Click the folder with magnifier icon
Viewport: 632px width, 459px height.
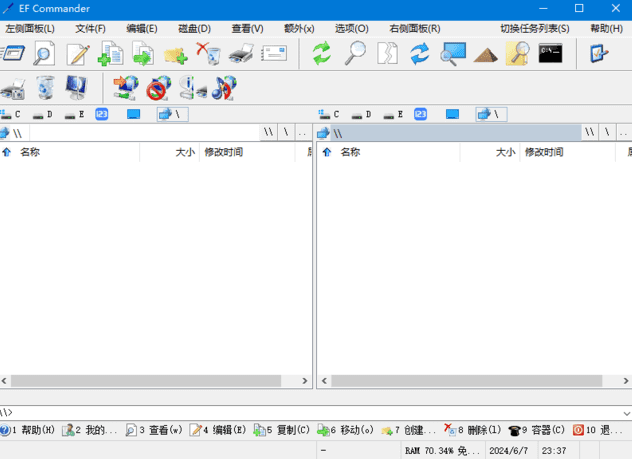tap(518, 54)
